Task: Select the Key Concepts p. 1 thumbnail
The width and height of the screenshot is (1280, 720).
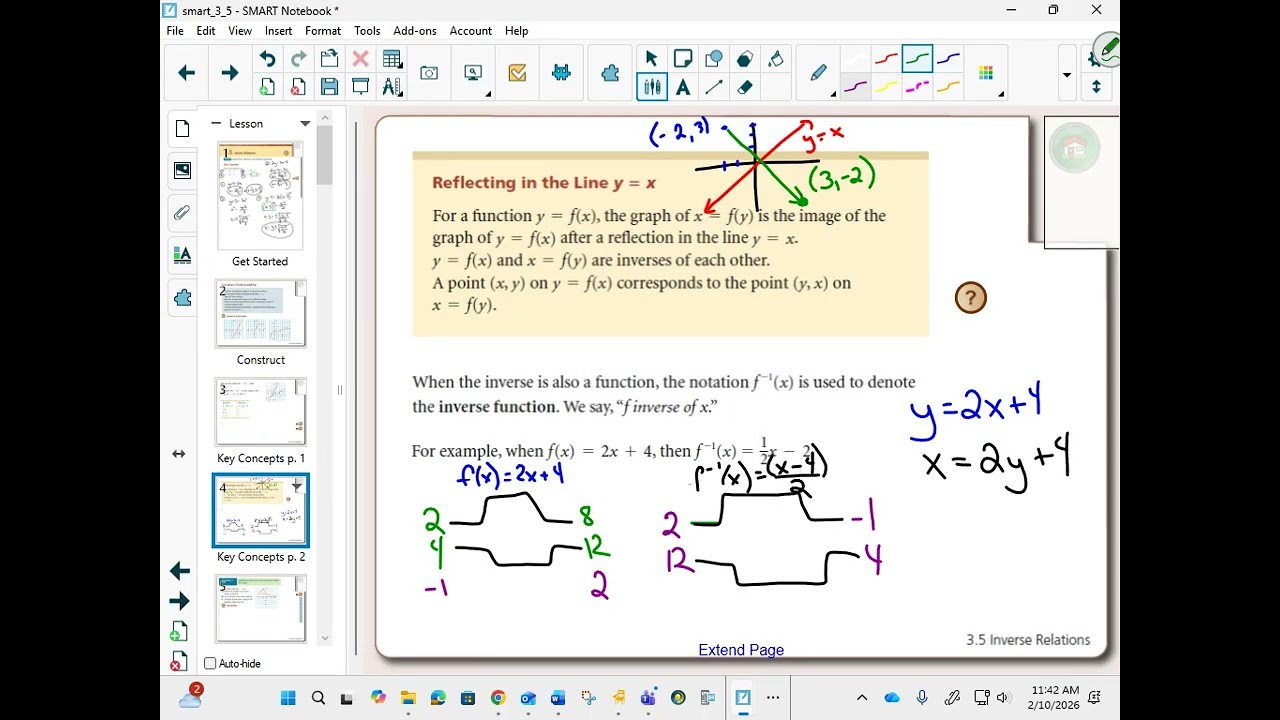Action: [260, 411]
